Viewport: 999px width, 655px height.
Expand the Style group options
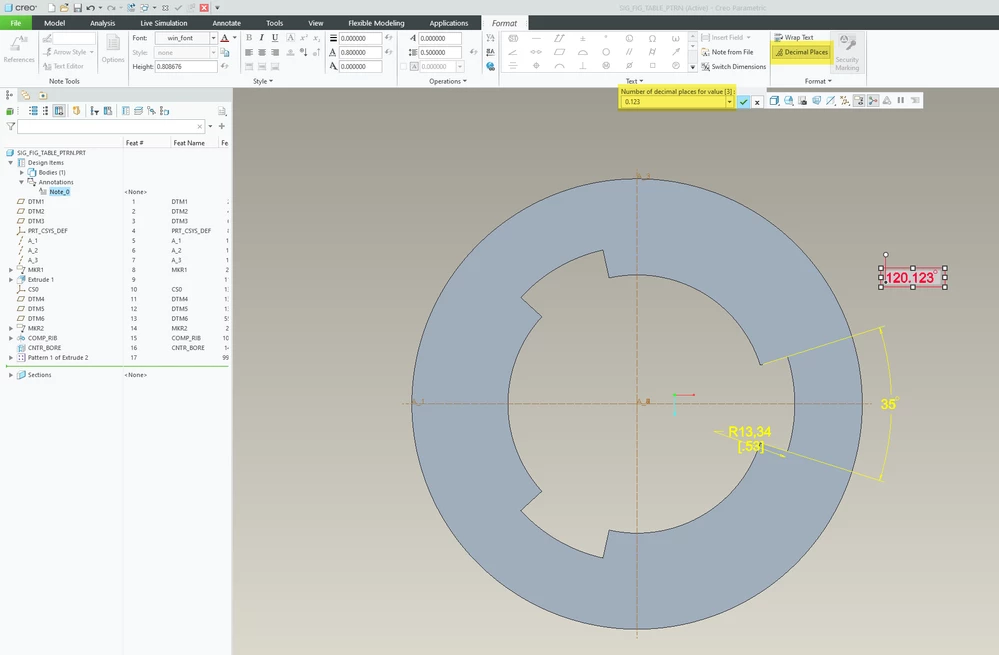pos(263,81)
